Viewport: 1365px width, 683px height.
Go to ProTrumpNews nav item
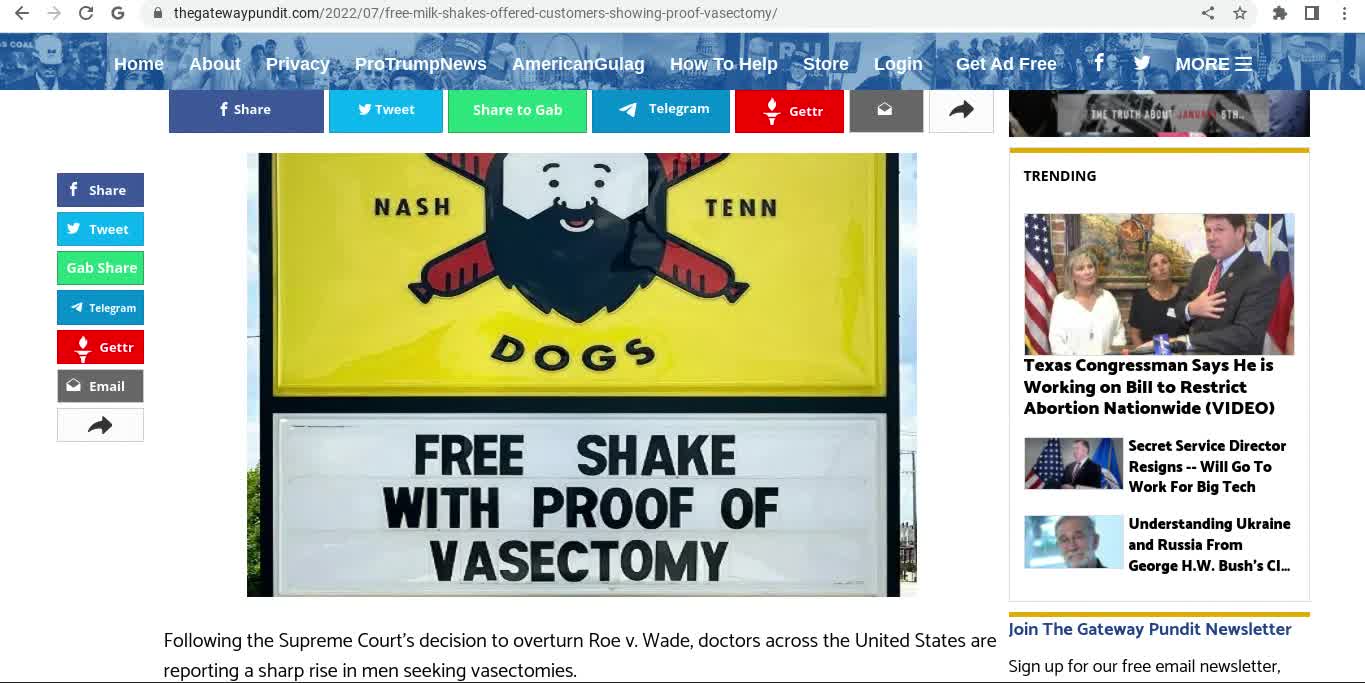click(x=420, y=64)
